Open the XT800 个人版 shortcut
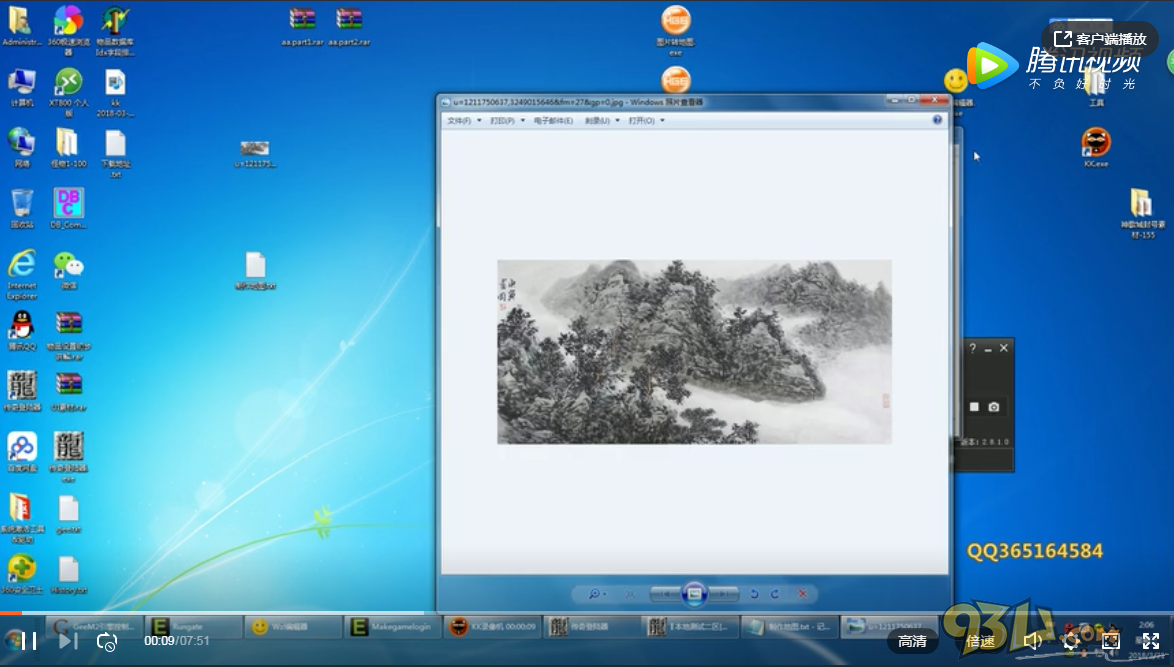Screen dimensions: 1174x667 (68, 92)
